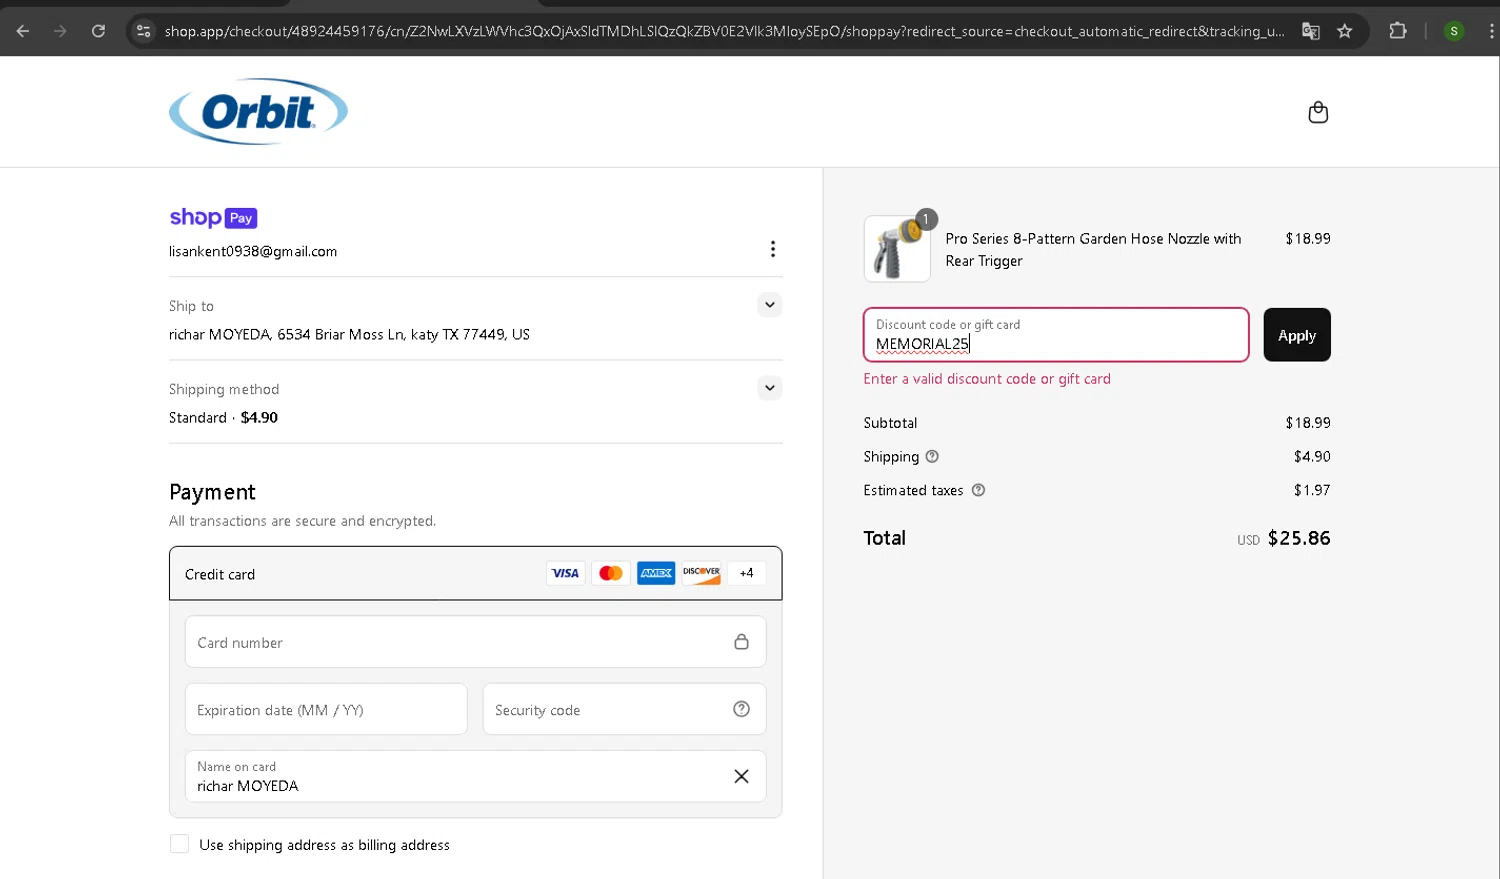Show security code help icon
Viewport: 1500px width, 879px height.
coord(741,709)
